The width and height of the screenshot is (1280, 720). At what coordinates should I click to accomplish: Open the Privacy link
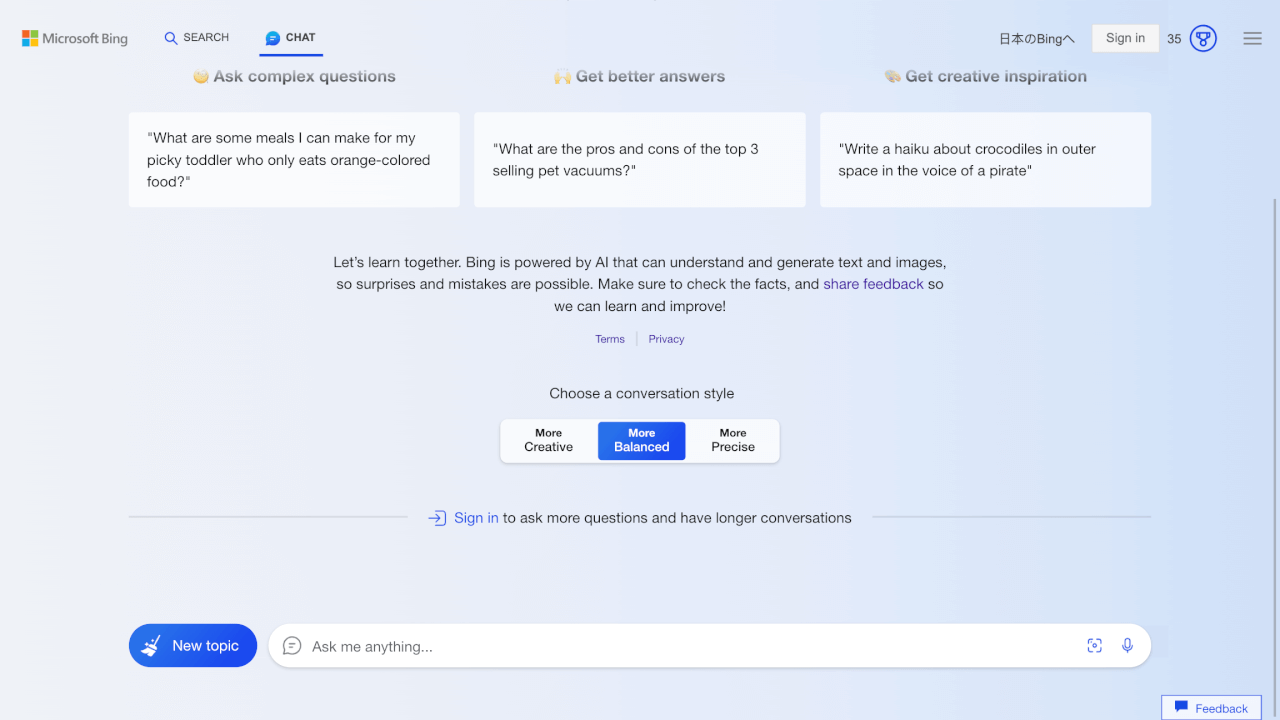pyautogui.click(x=666, y=339)
